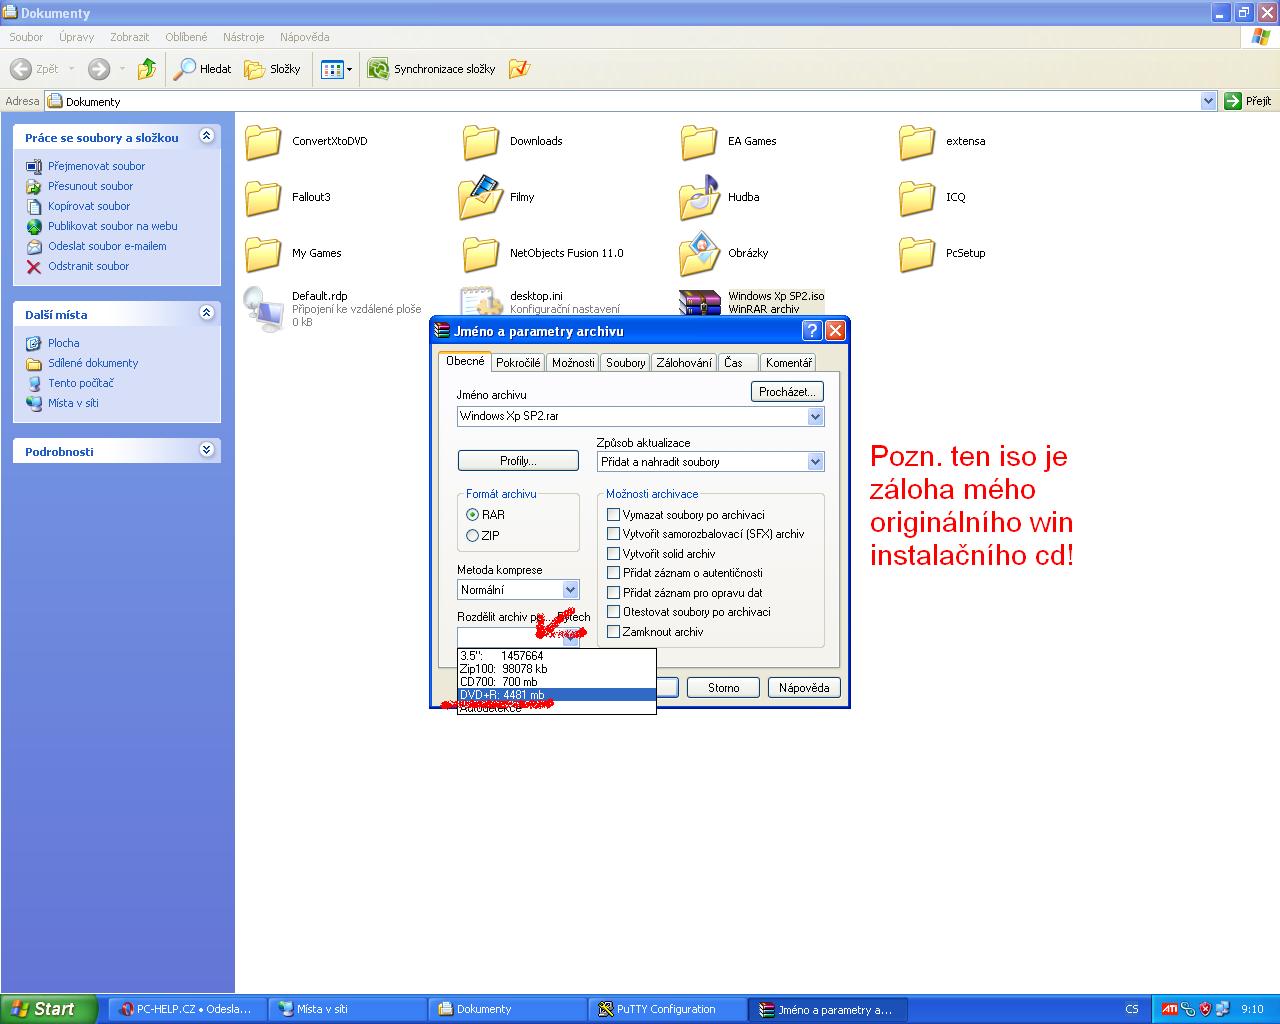This screenshot has width=1280, height=1024.
Task: Open the Nástroje menu
Action: 244,37
